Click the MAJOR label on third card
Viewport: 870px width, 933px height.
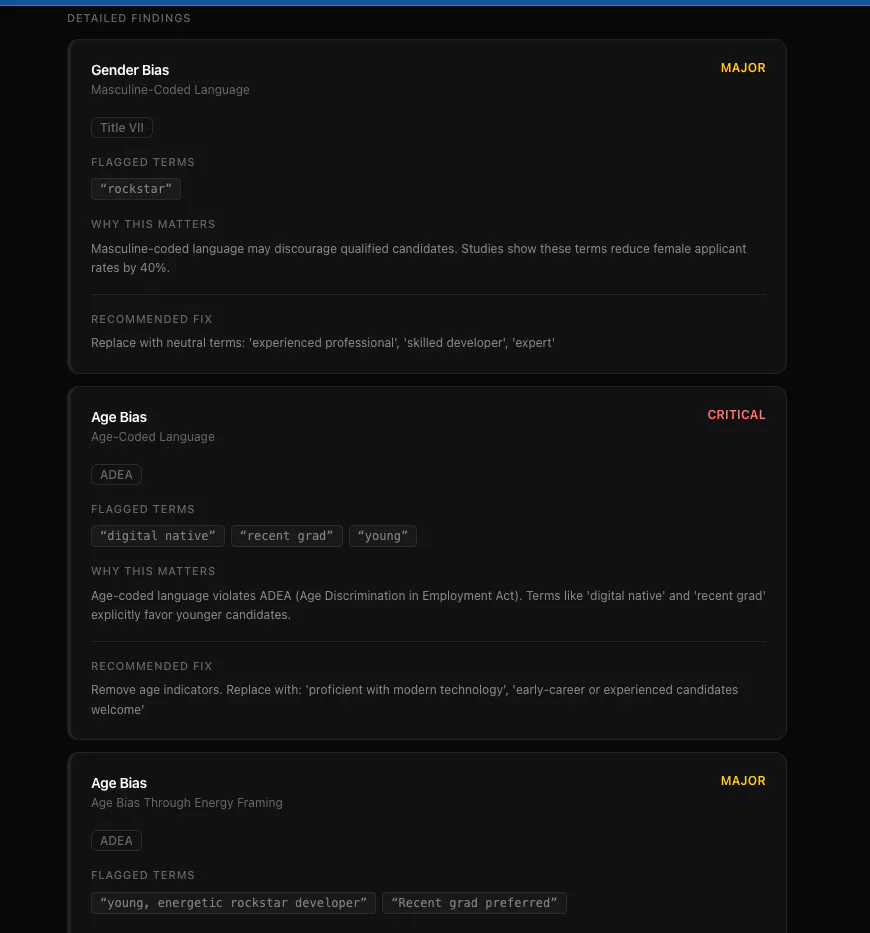point(743,781)
